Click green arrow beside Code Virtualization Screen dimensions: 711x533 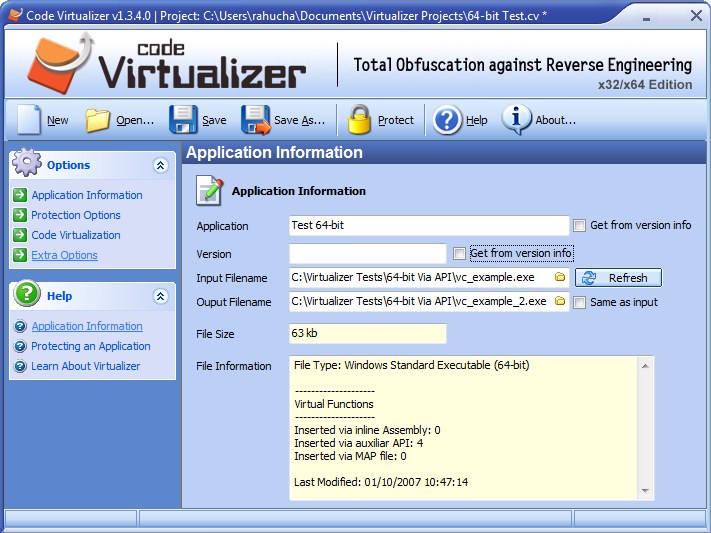click(x=20, y=235)
